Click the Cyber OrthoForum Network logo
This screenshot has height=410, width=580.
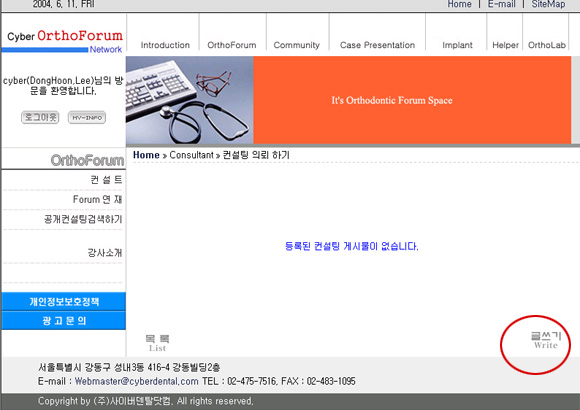pos(64,41)
